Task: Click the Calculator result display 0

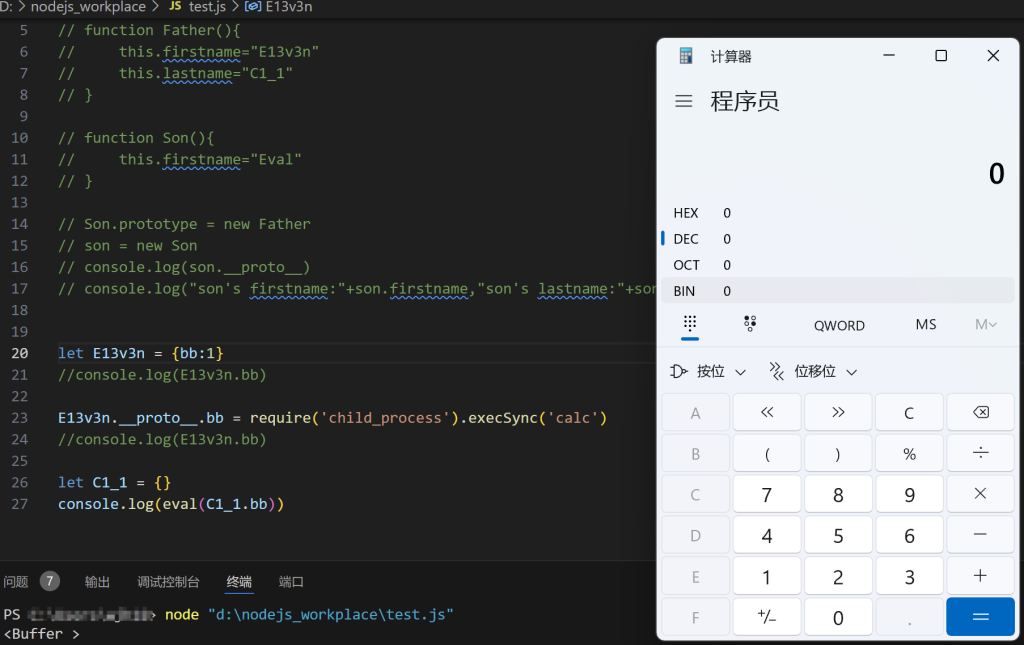Action: coord(996,174)
